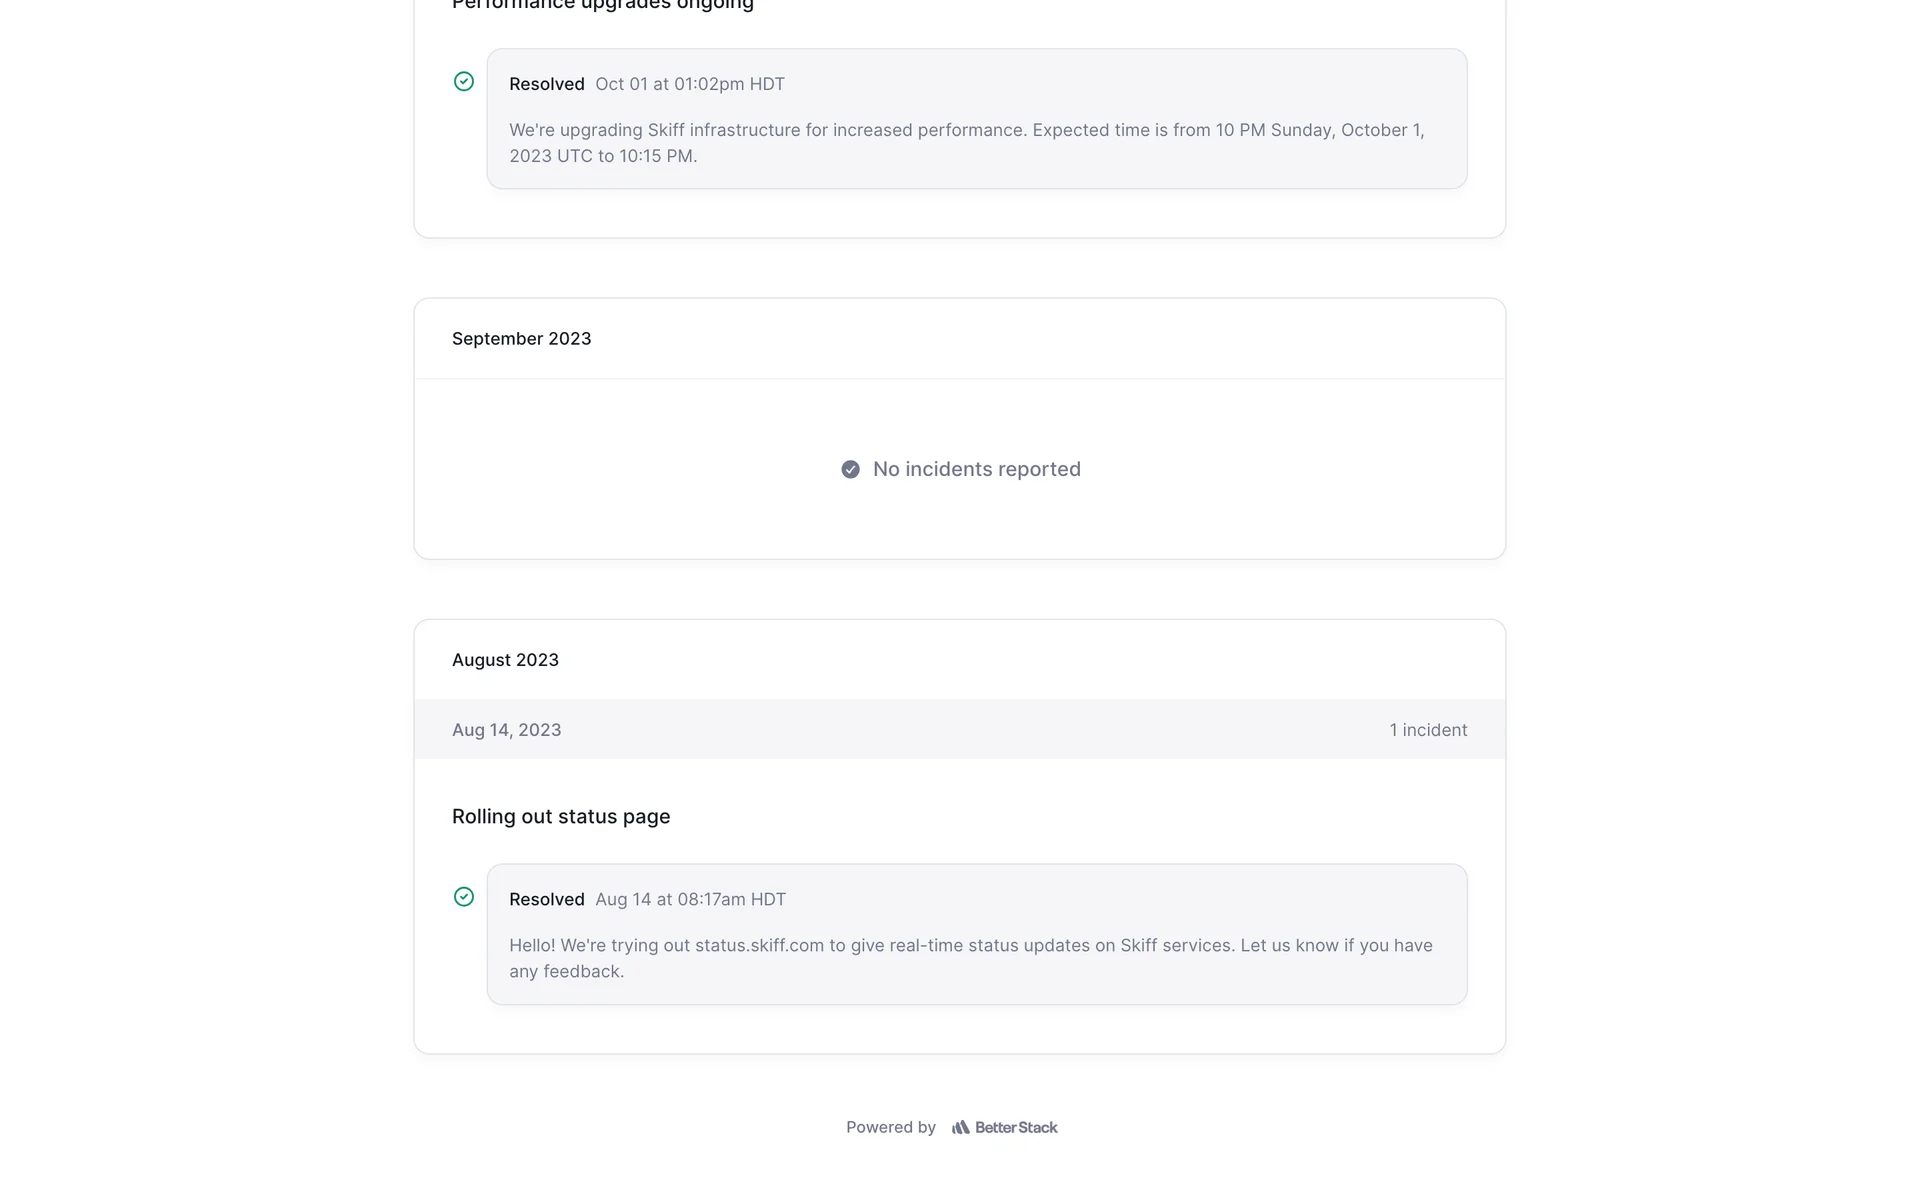
Task: Click the status.skiff.com feedback message text
Action: pyautogui.click(x=970, y=958)
